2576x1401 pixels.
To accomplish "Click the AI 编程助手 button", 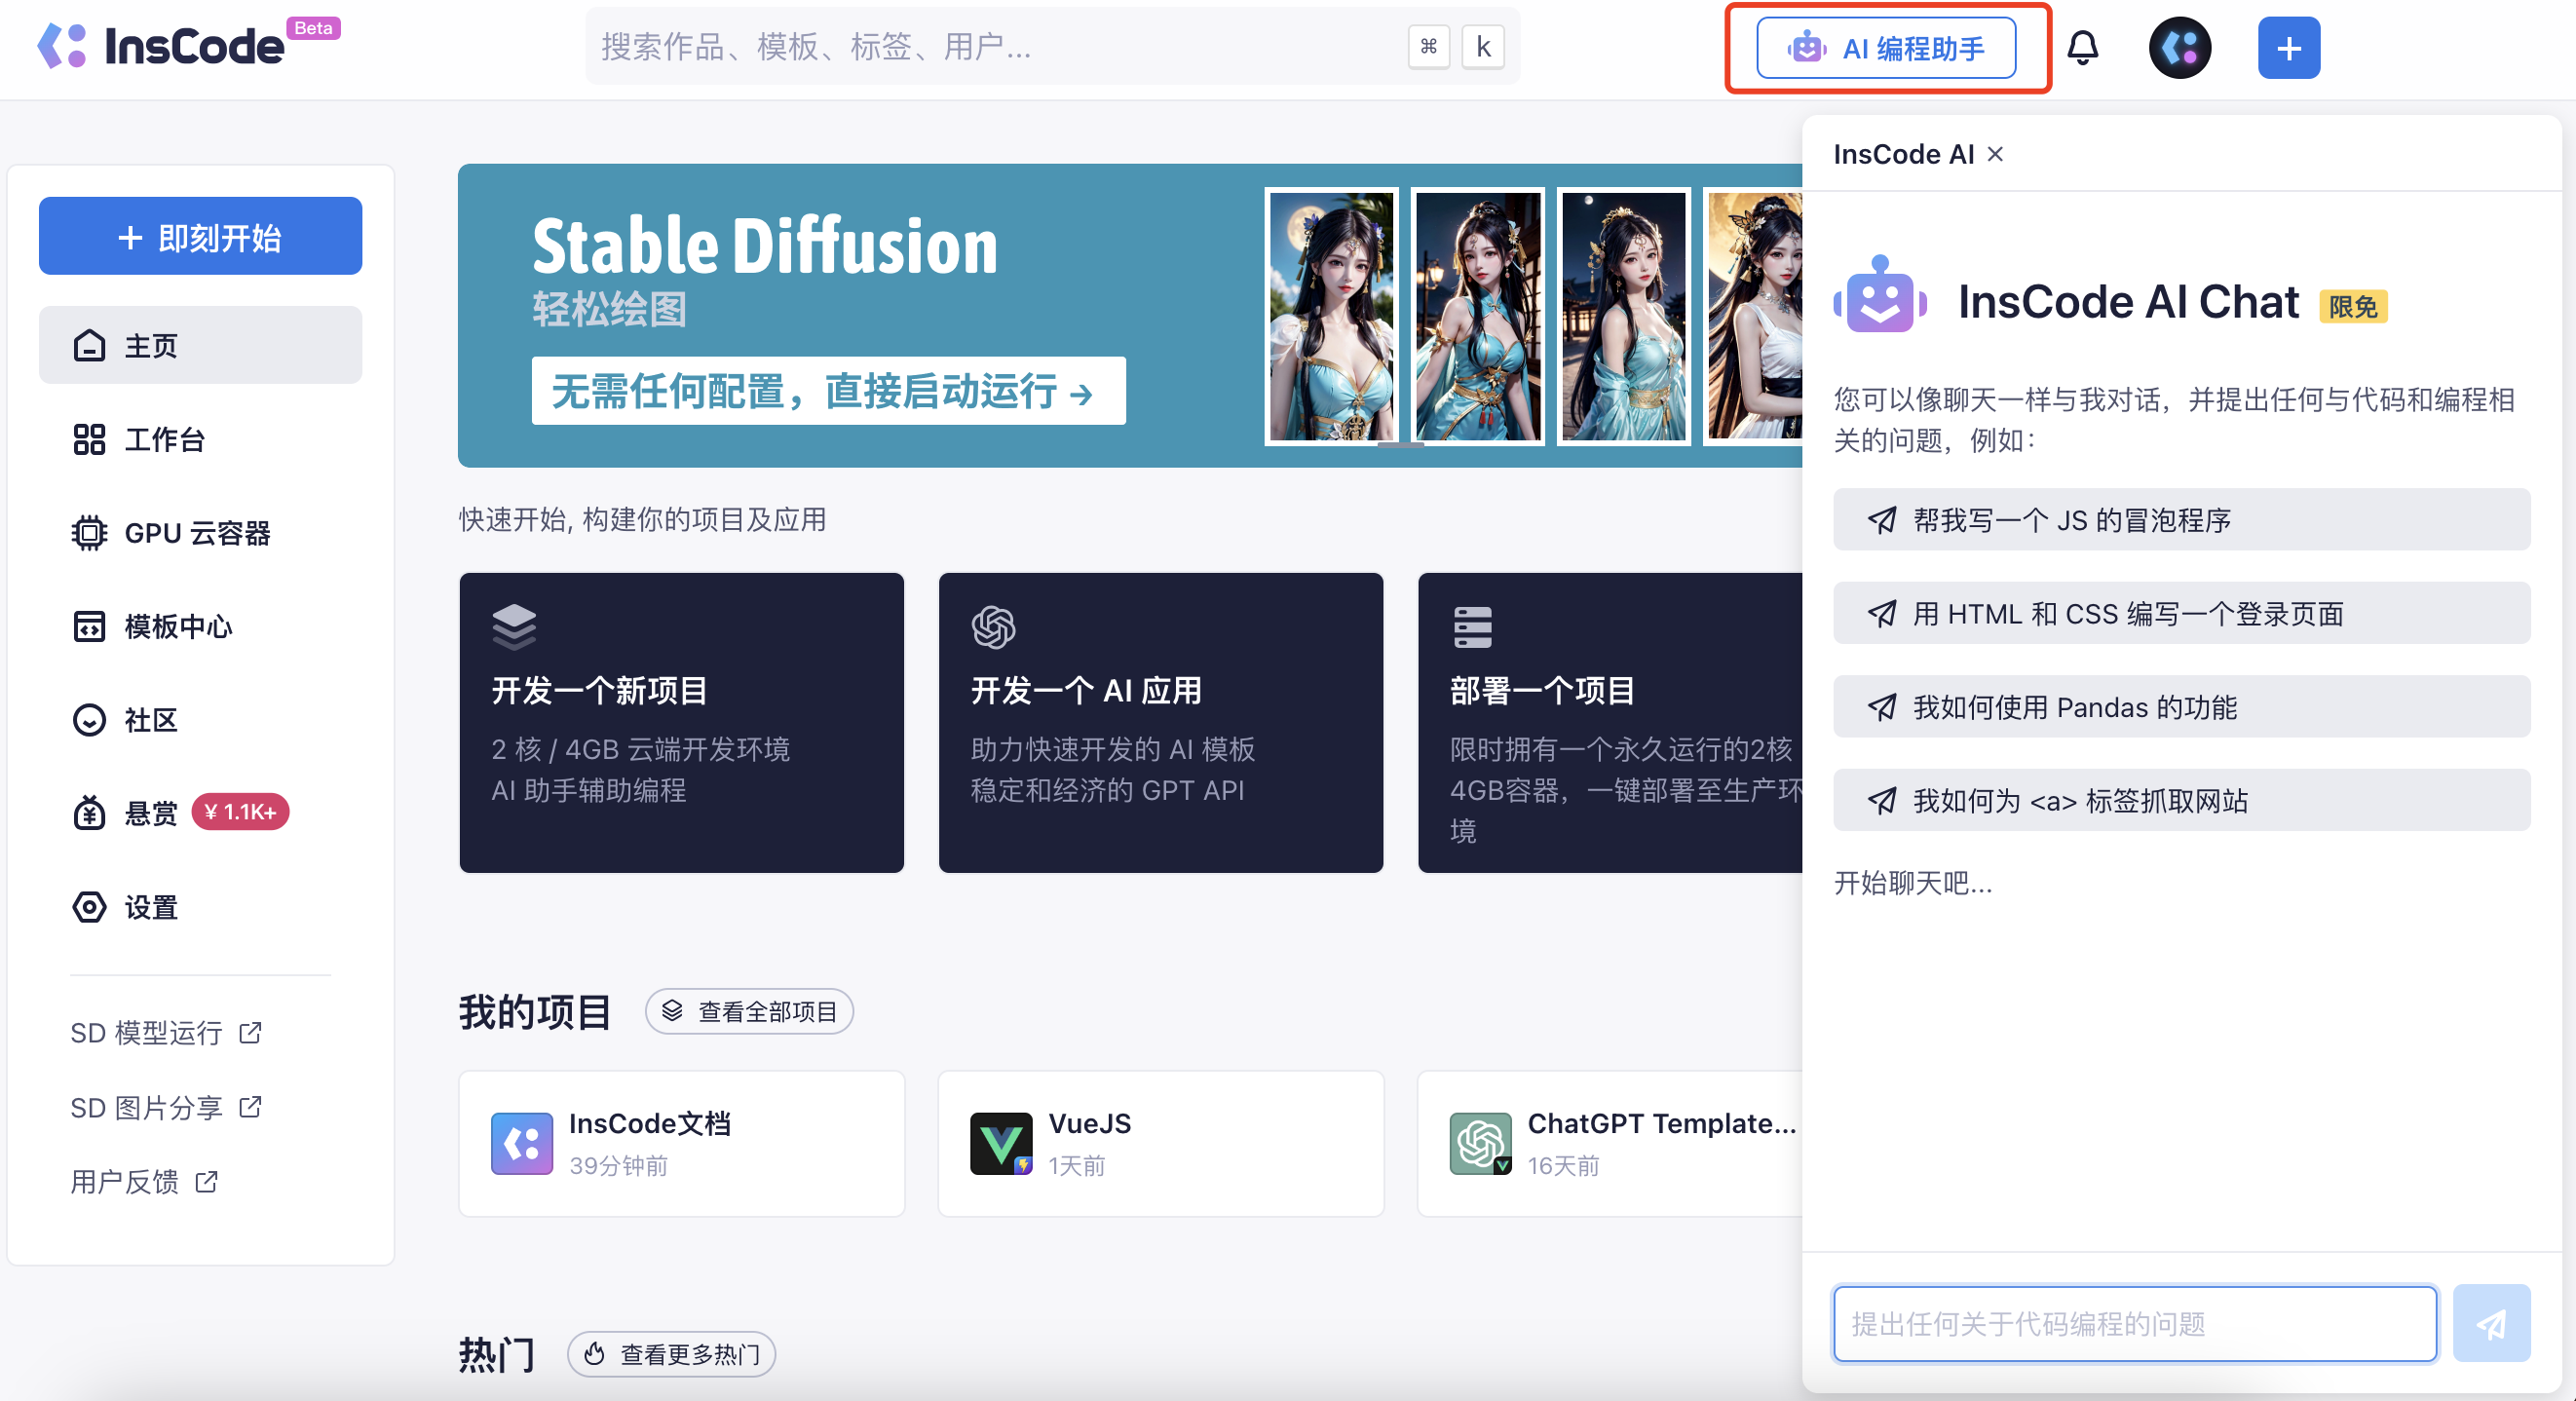I will coord(1886,48).
